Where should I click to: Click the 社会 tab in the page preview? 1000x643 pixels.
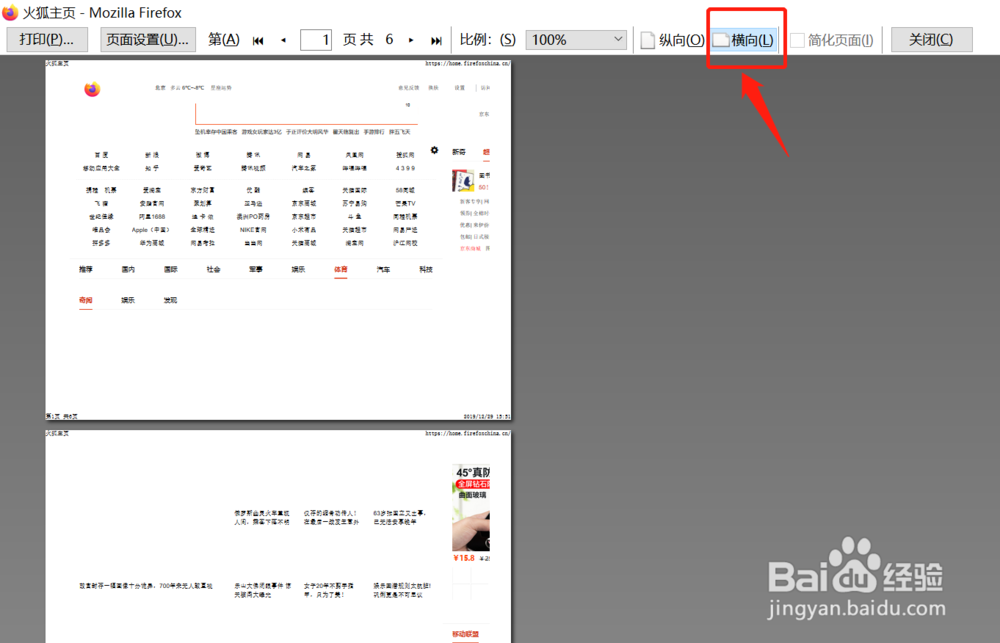point(213,269)
